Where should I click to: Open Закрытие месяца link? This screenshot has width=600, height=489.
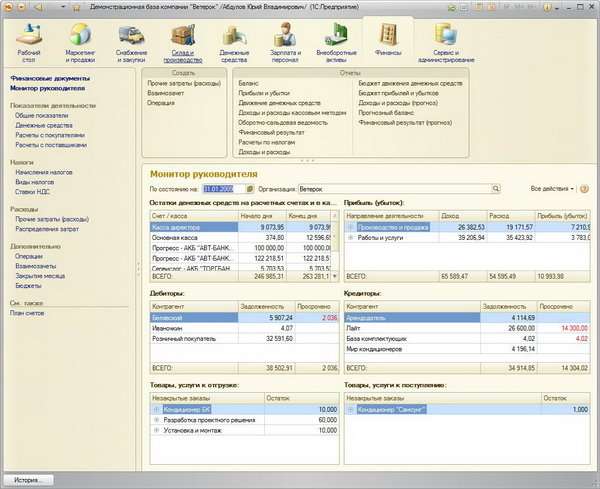pos(40,275)
